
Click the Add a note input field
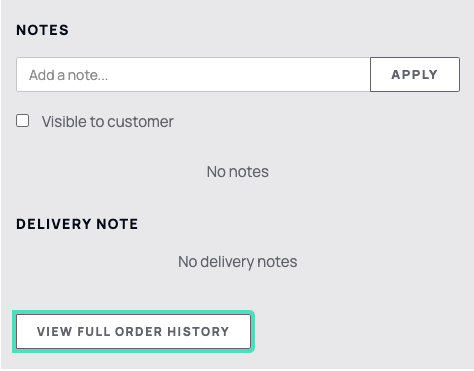click(x=193, y=75)
